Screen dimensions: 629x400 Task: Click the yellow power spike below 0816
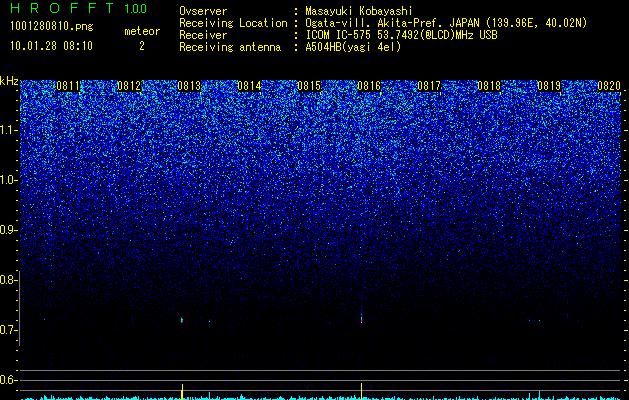tap(361, 390)
